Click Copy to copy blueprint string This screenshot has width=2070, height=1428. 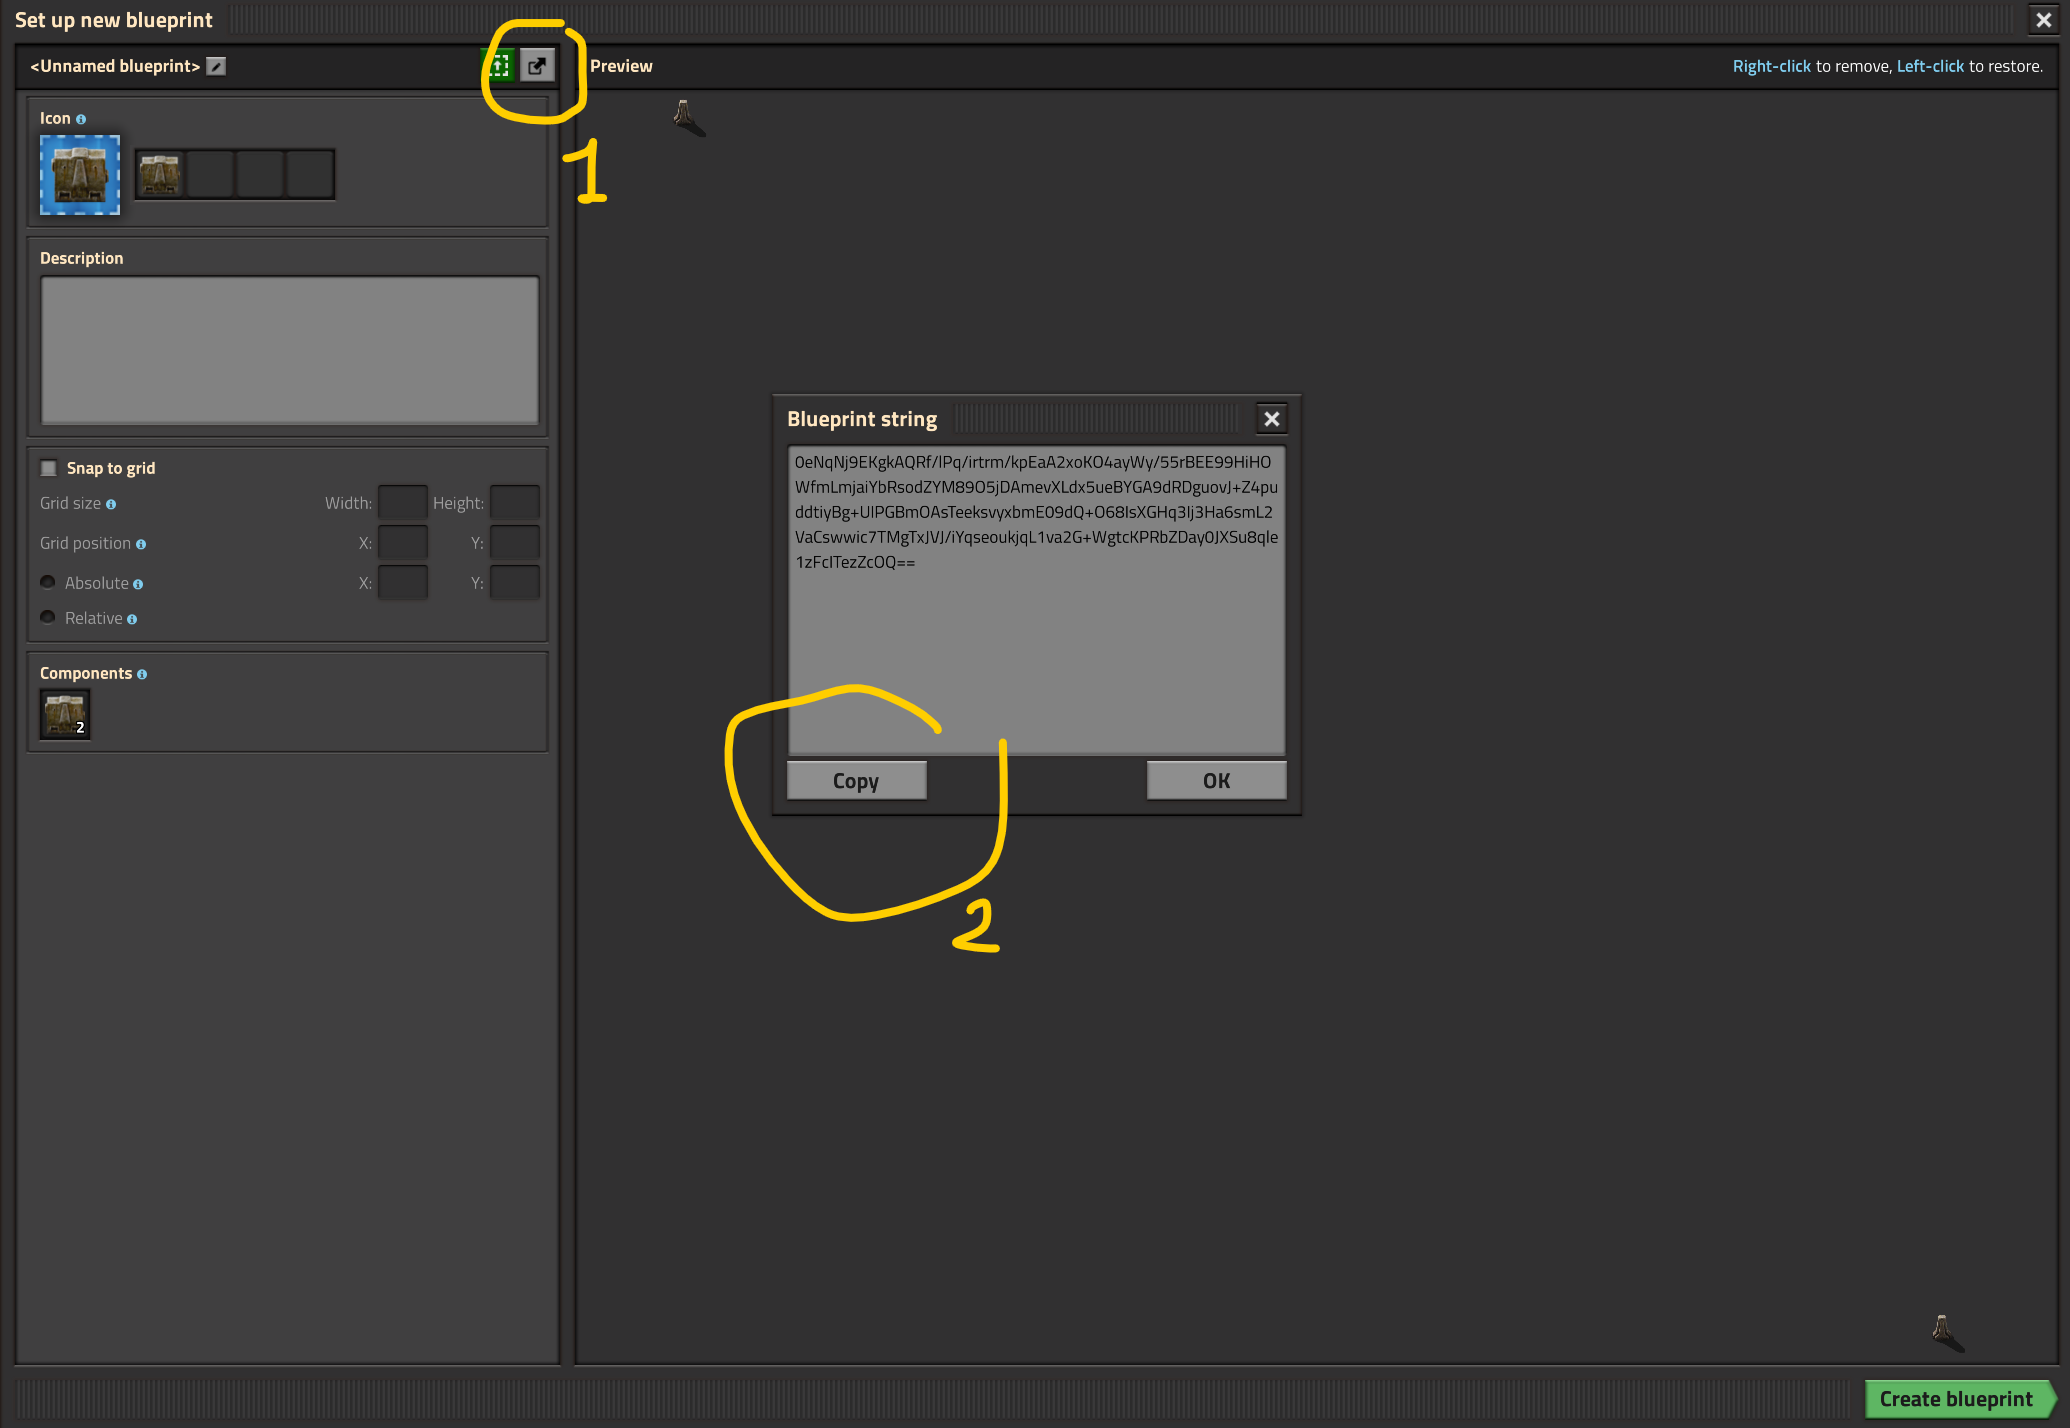coord(854,778)
